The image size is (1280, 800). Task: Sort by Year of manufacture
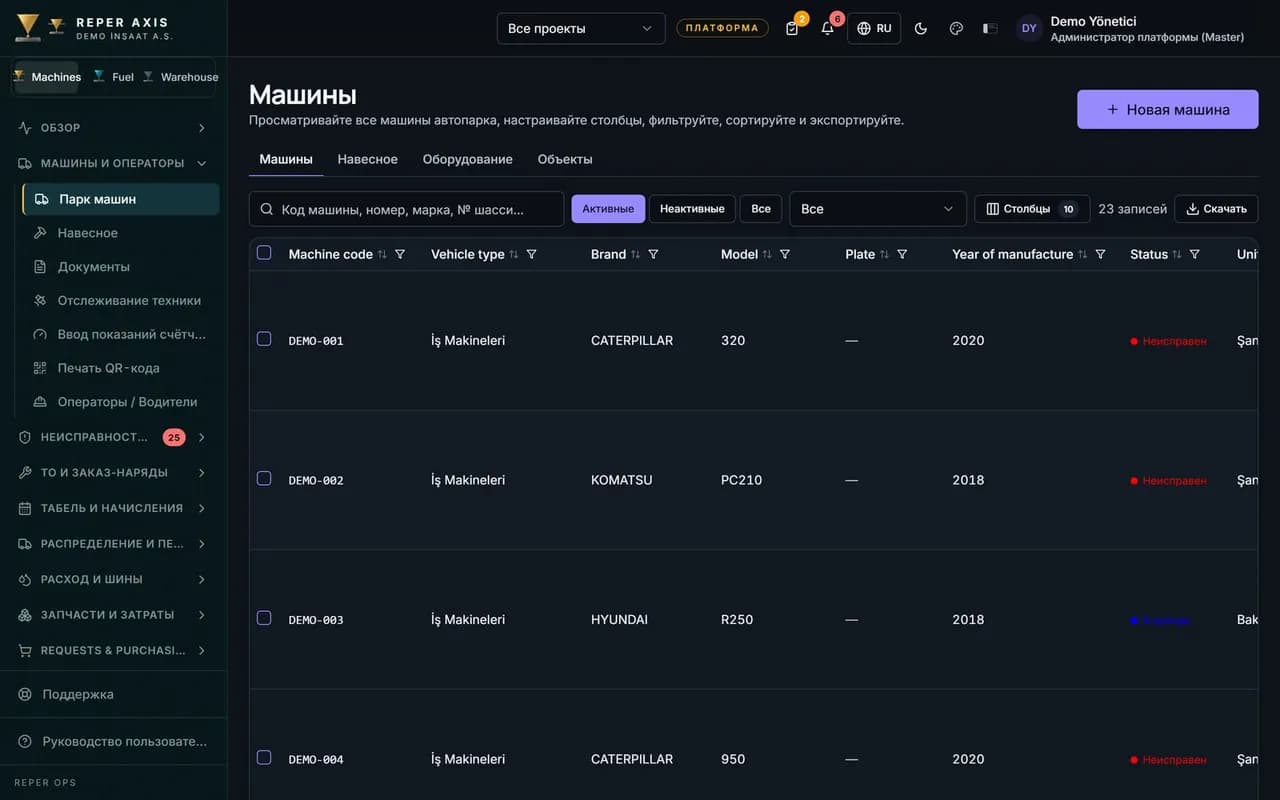1082,254
